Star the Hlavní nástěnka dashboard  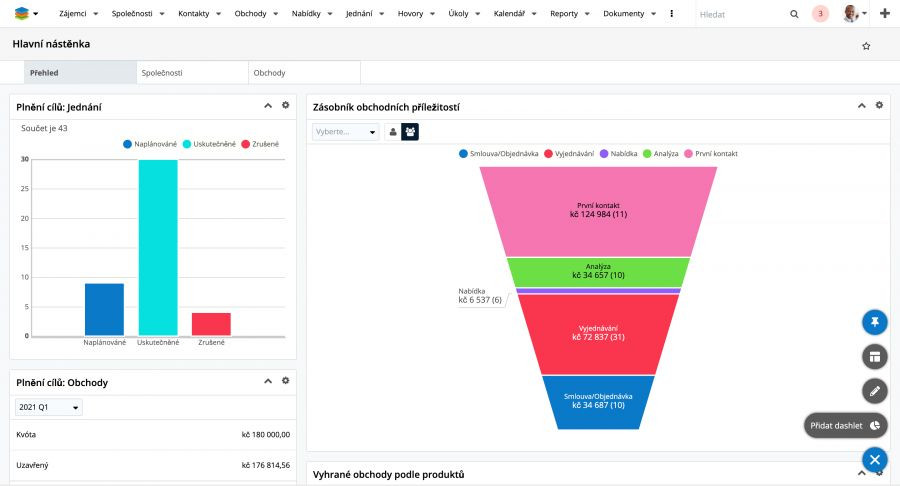866,46
